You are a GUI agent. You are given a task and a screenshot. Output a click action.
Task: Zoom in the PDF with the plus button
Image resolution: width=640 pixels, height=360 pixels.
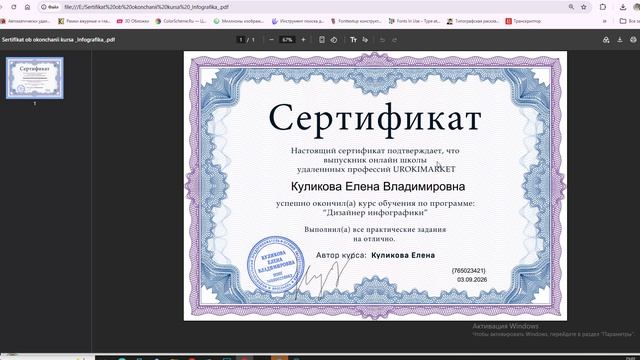click(x=303, y=40)
